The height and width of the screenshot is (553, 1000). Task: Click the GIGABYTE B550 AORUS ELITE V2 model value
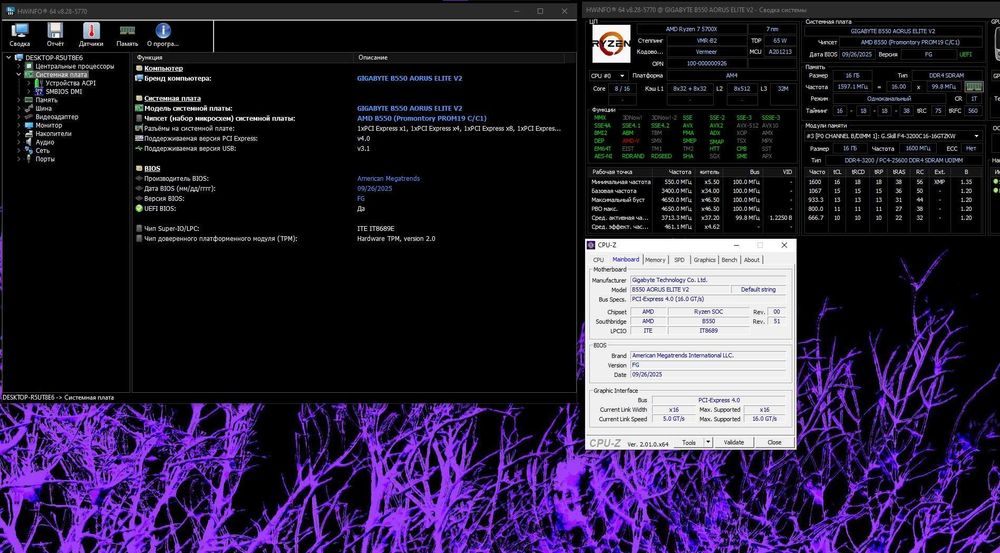click(x=409, y=108)
